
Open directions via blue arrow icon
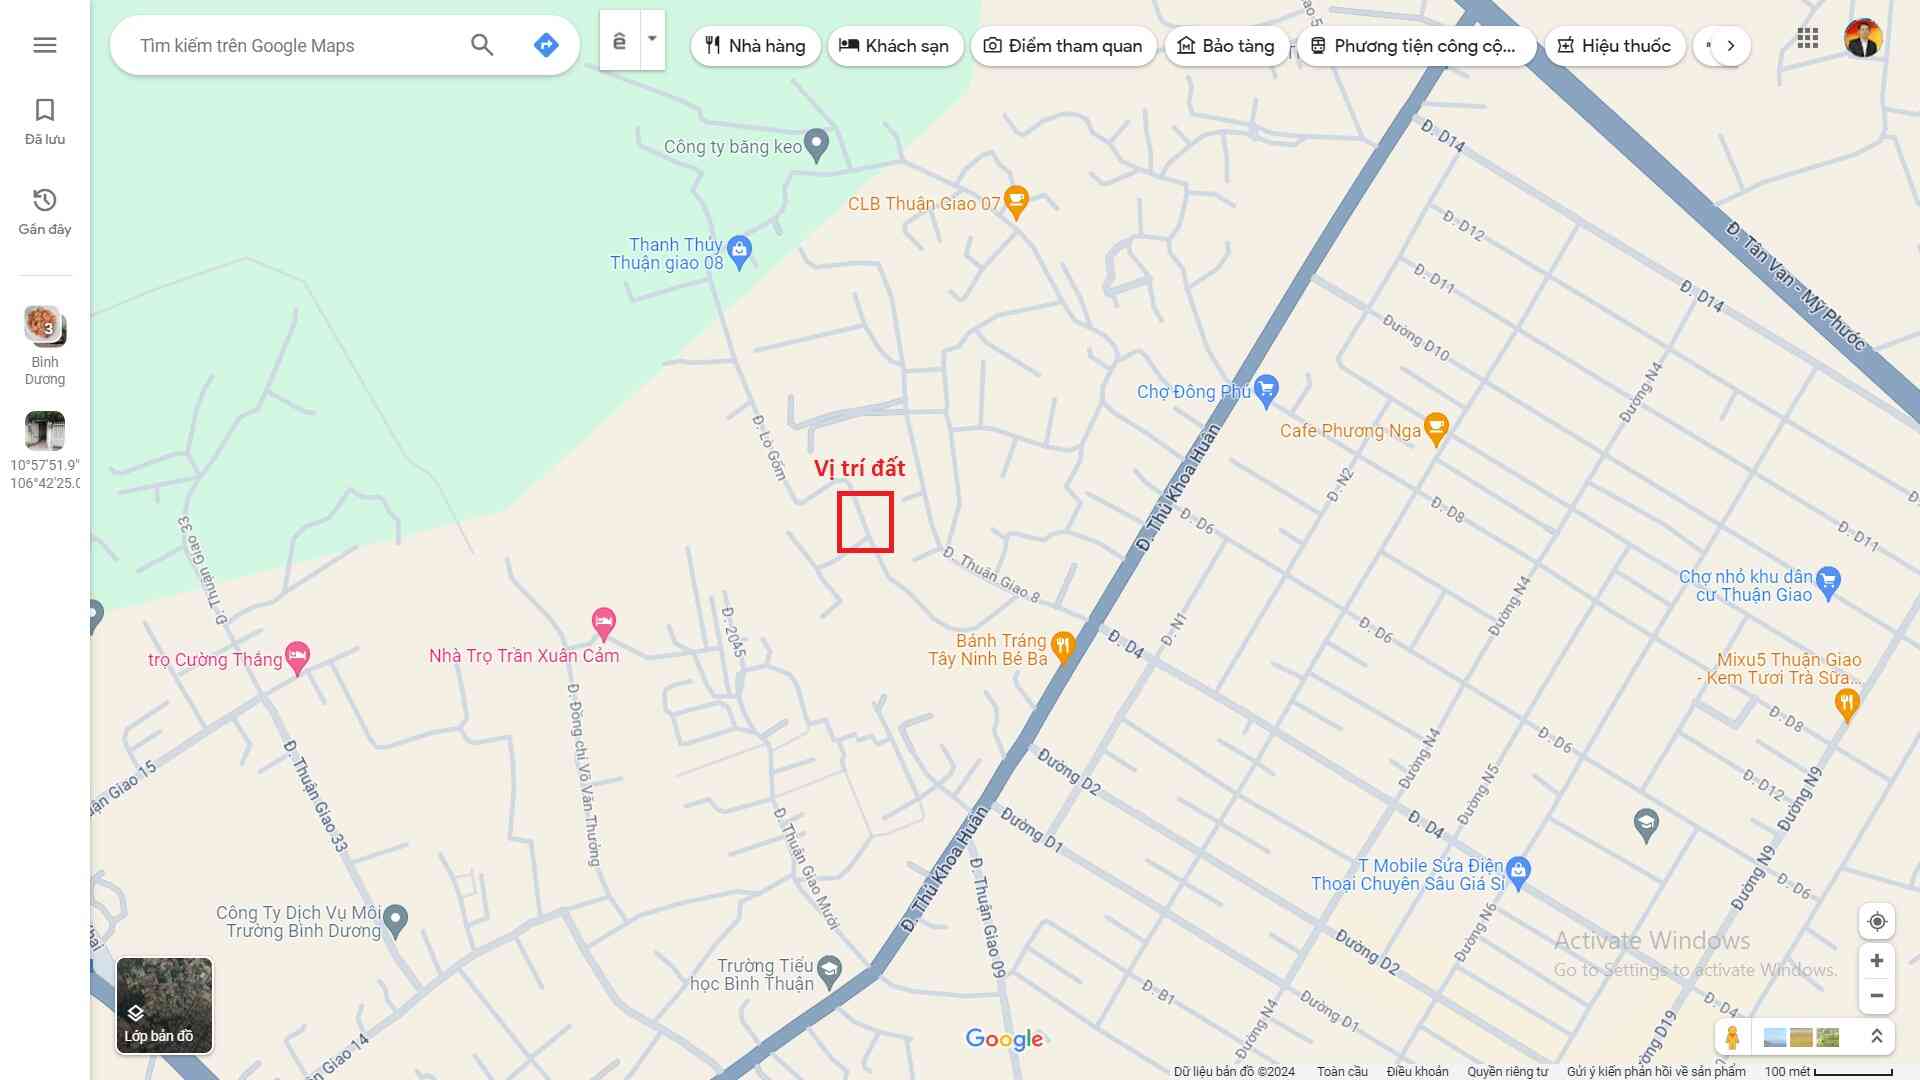point(546,45)
